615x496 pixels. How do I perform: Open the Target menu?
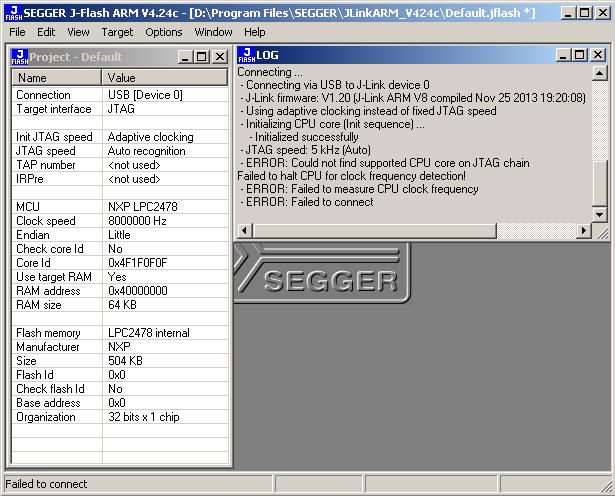117,32
